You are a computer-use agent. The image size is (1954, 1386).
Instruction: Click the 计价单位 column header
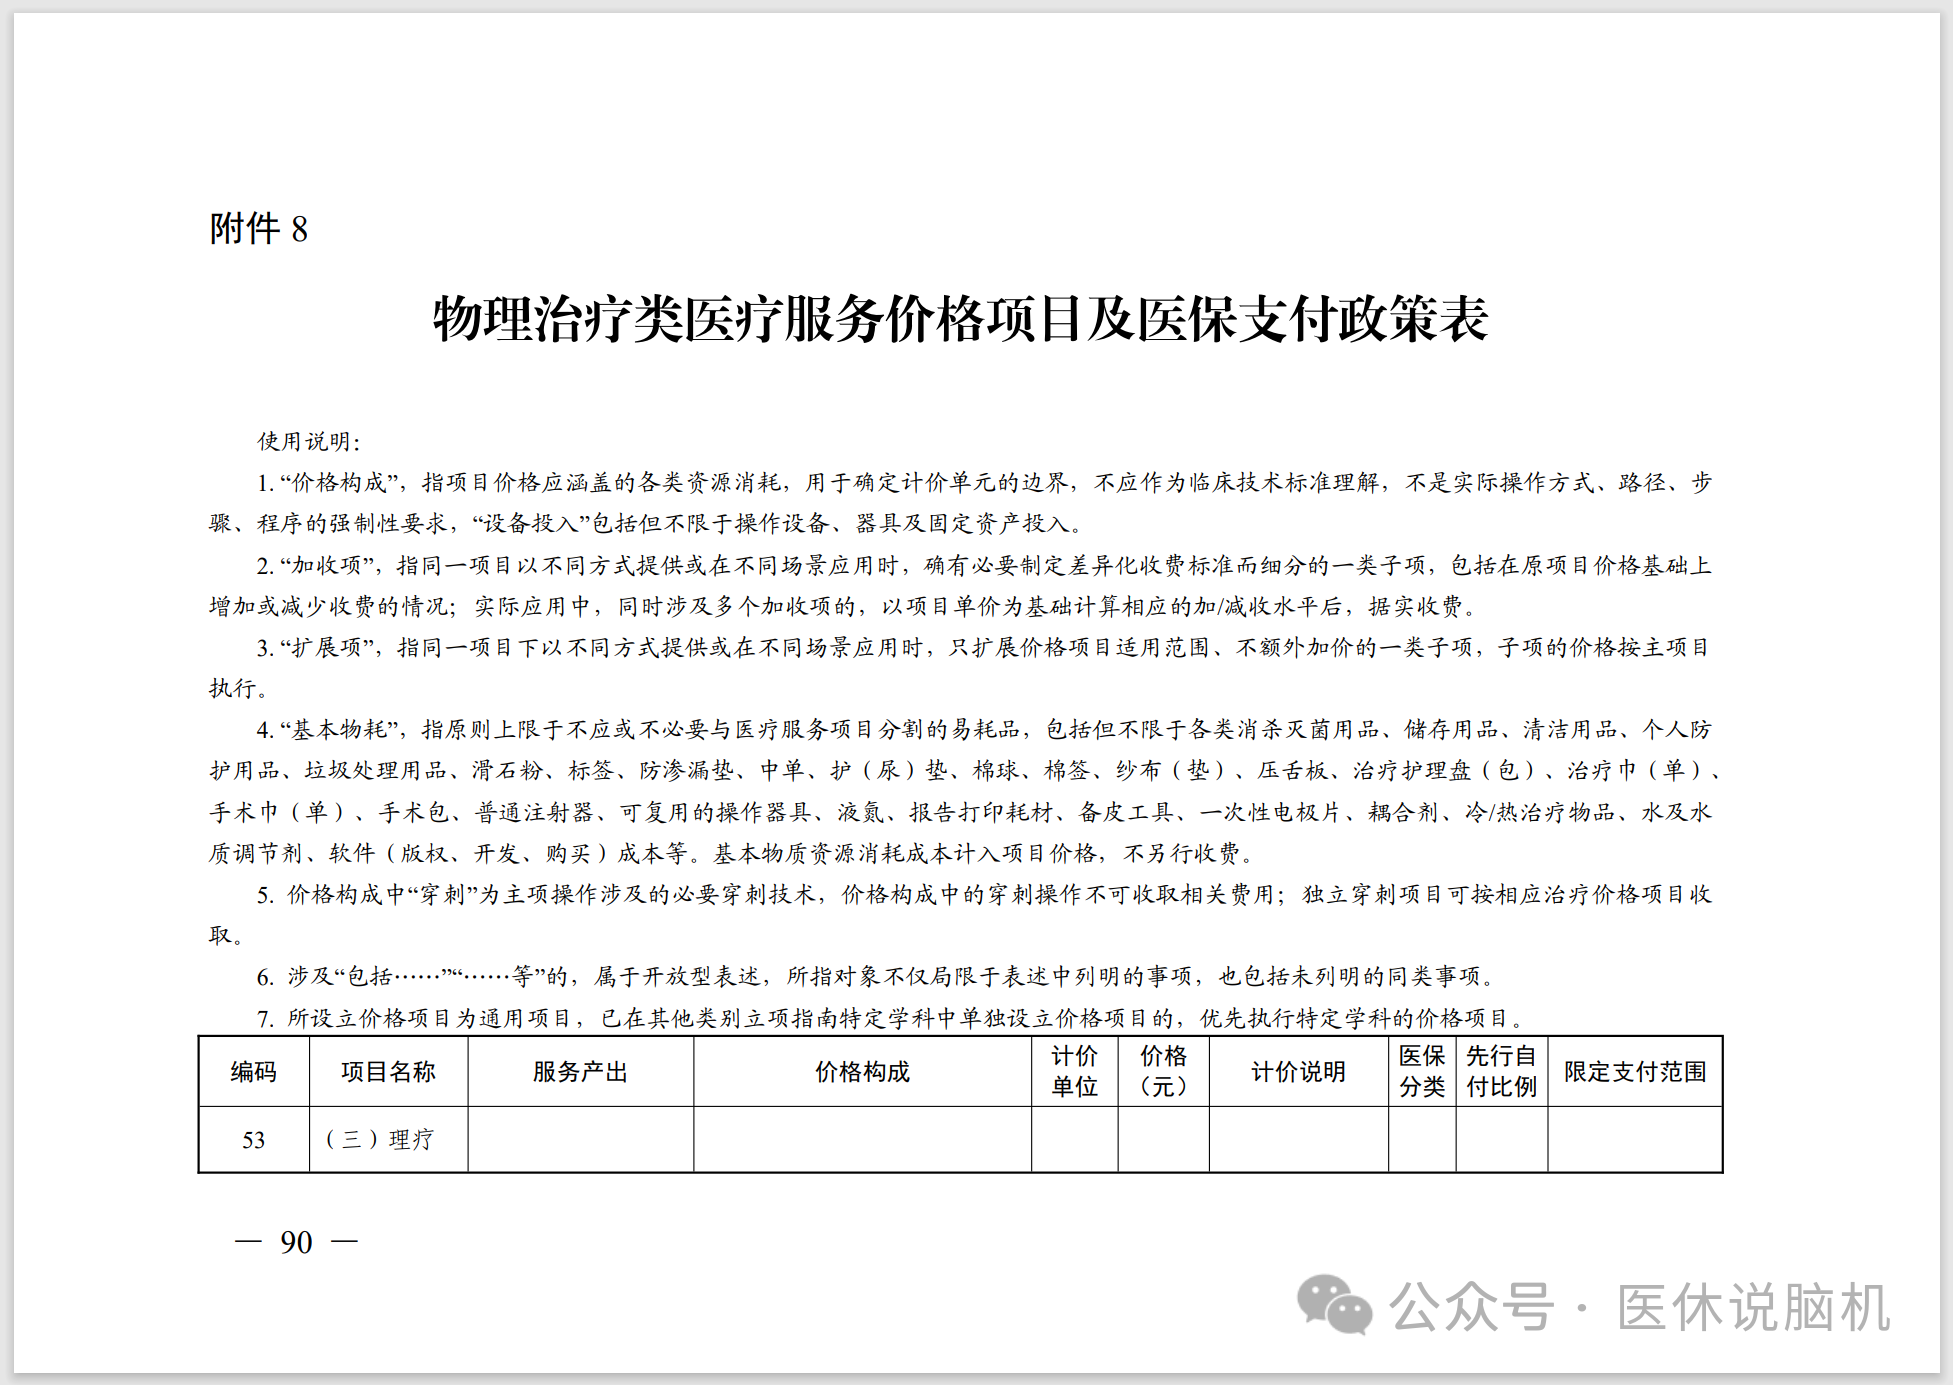click(x=1074, y=1072)
